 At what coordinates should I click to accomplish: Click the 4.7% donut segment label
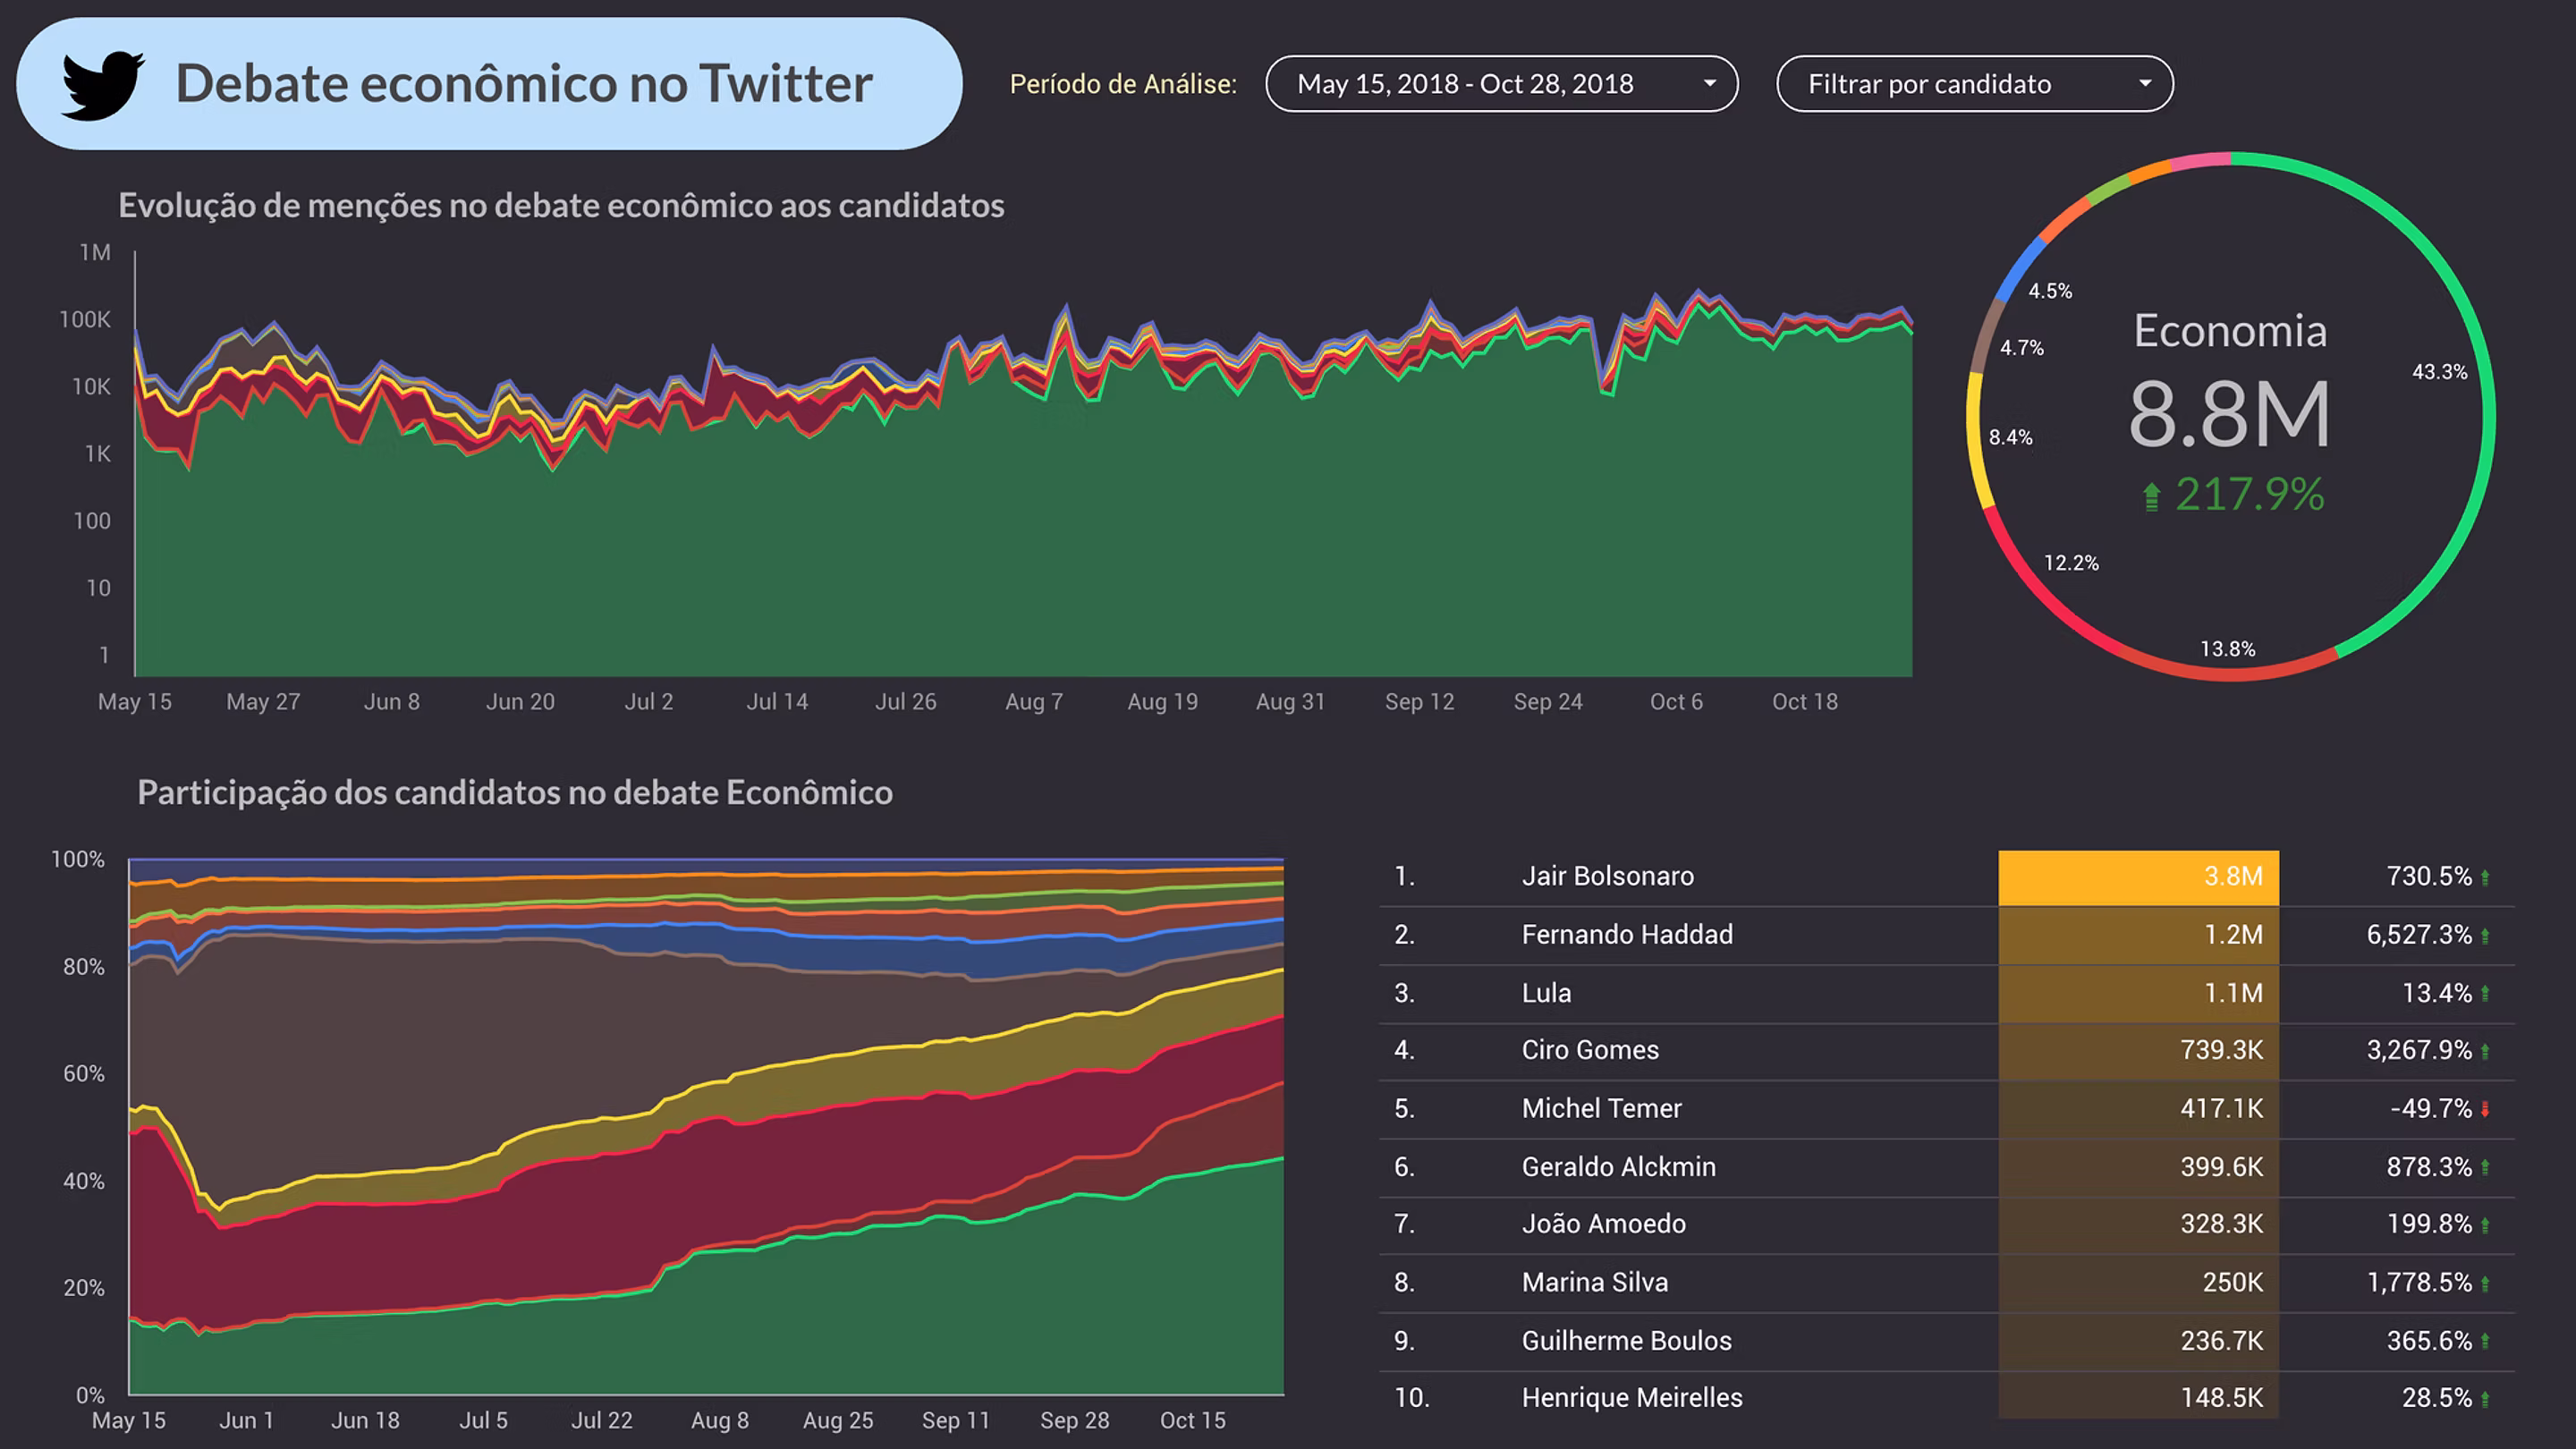pyautogui.click(x=2021, y=348)
